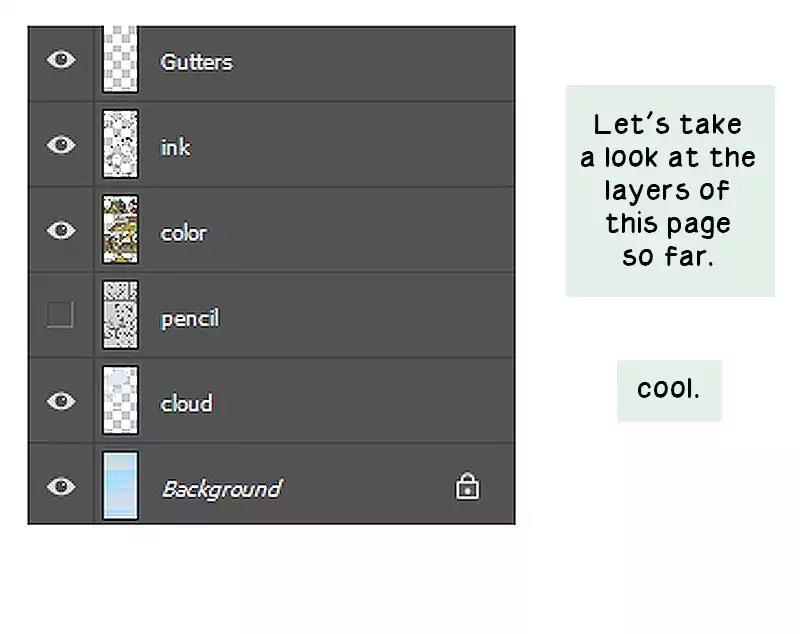800x634 pixels.
Task: Hide the Gutters layer via eye icon
Action: click(61, 60)
